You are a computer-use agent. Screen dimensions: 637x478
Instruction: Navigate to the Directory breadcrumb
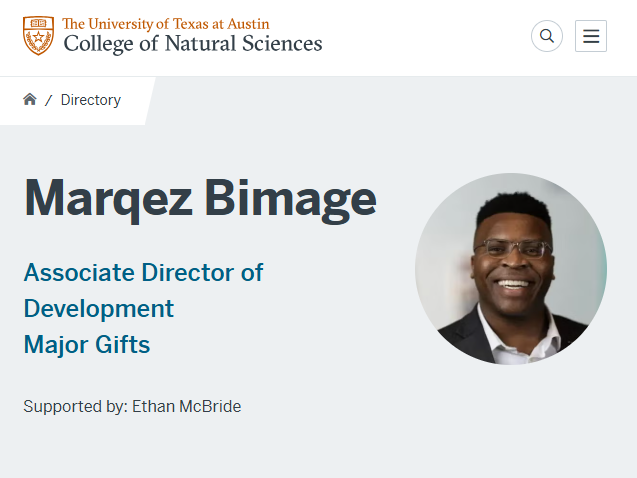point(91,100)
